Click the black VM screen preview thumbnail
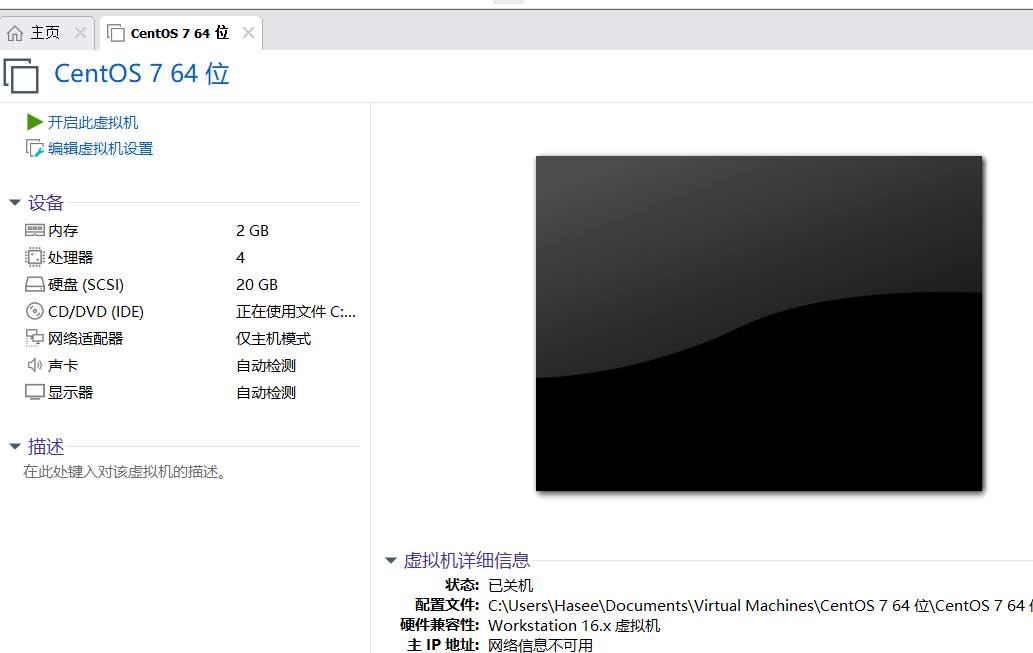 (x=759, y=324)
